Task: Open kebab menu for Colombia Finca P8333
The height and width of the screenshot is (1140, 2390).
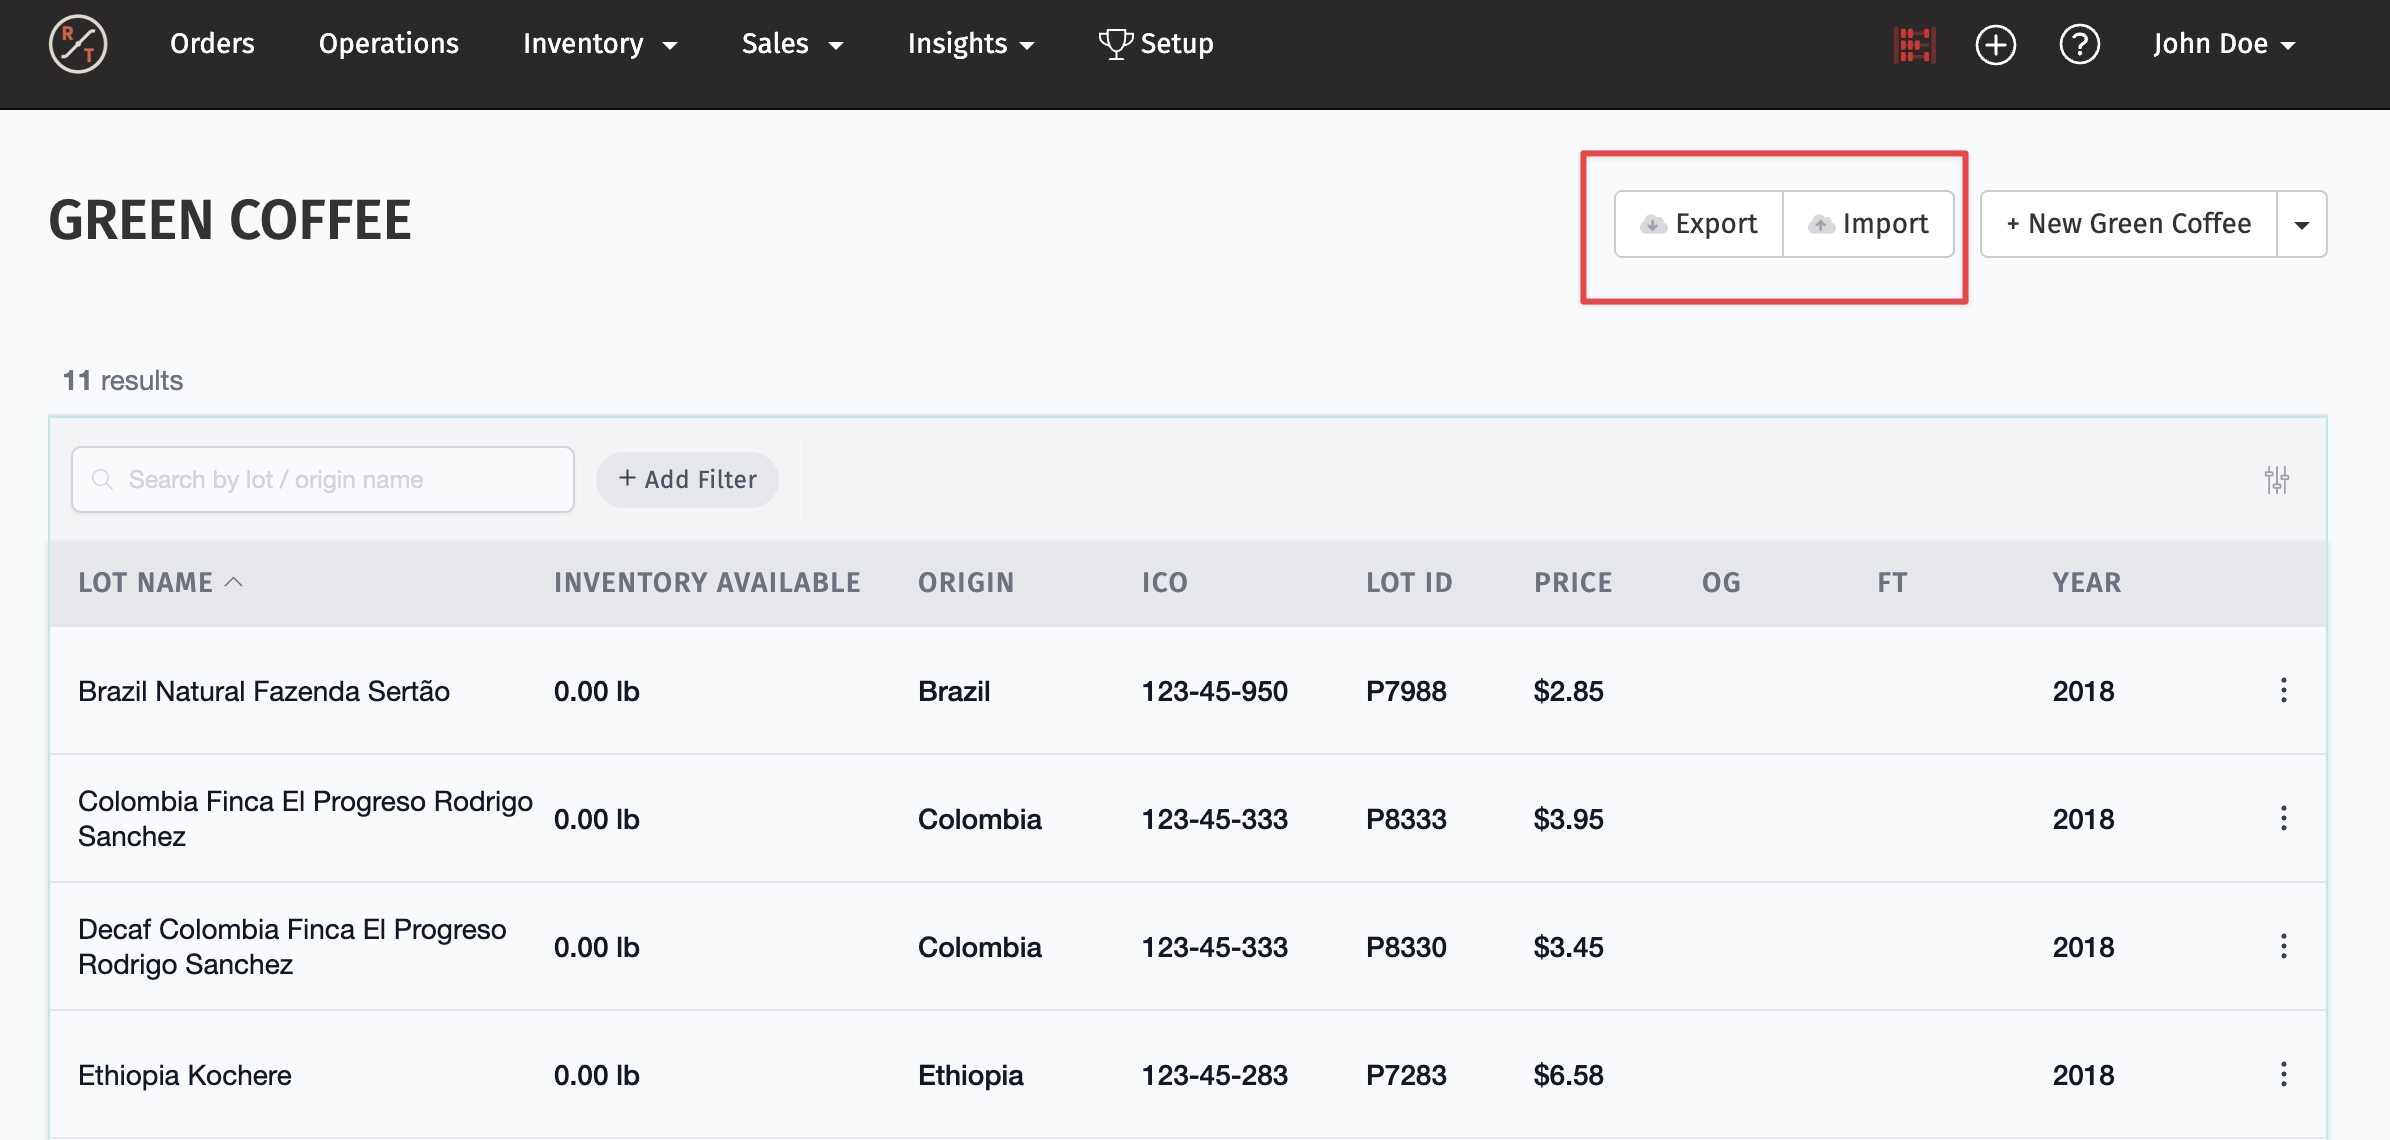Action: [2283, 818]
